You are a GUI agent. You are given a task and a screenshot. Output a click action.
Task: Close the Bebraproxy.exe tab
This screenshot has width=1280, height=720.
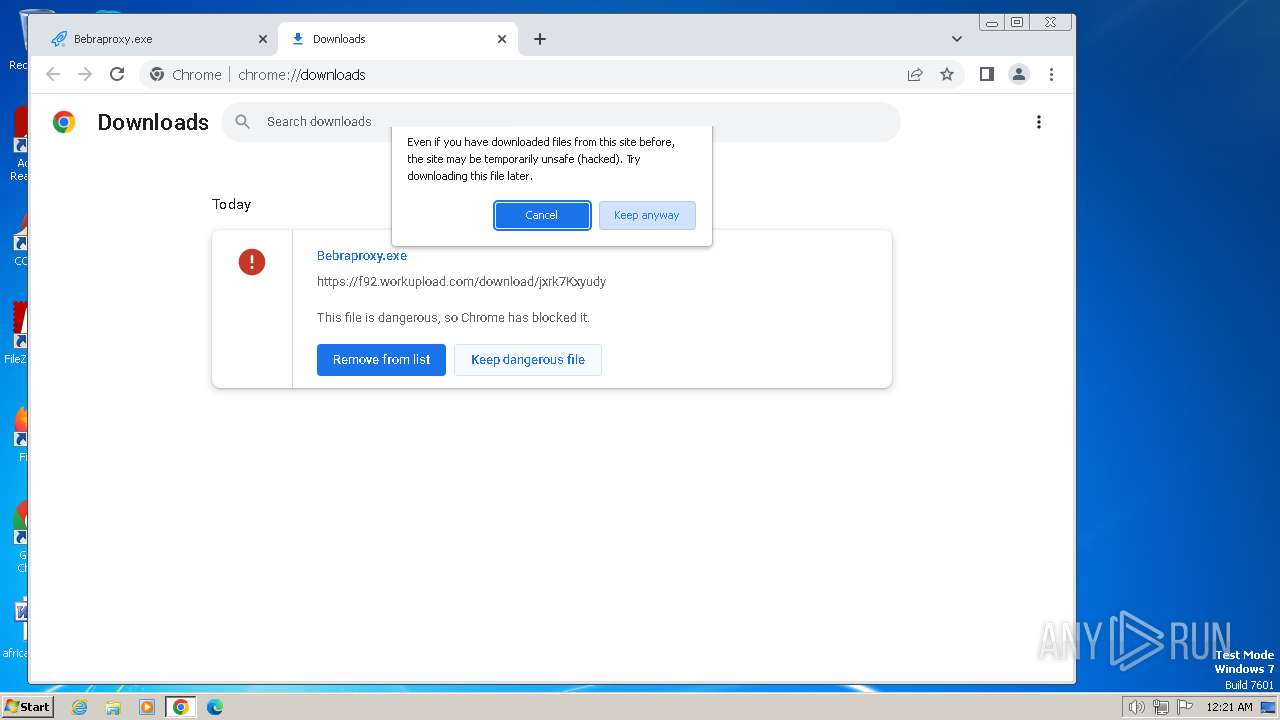coord(263,39)
